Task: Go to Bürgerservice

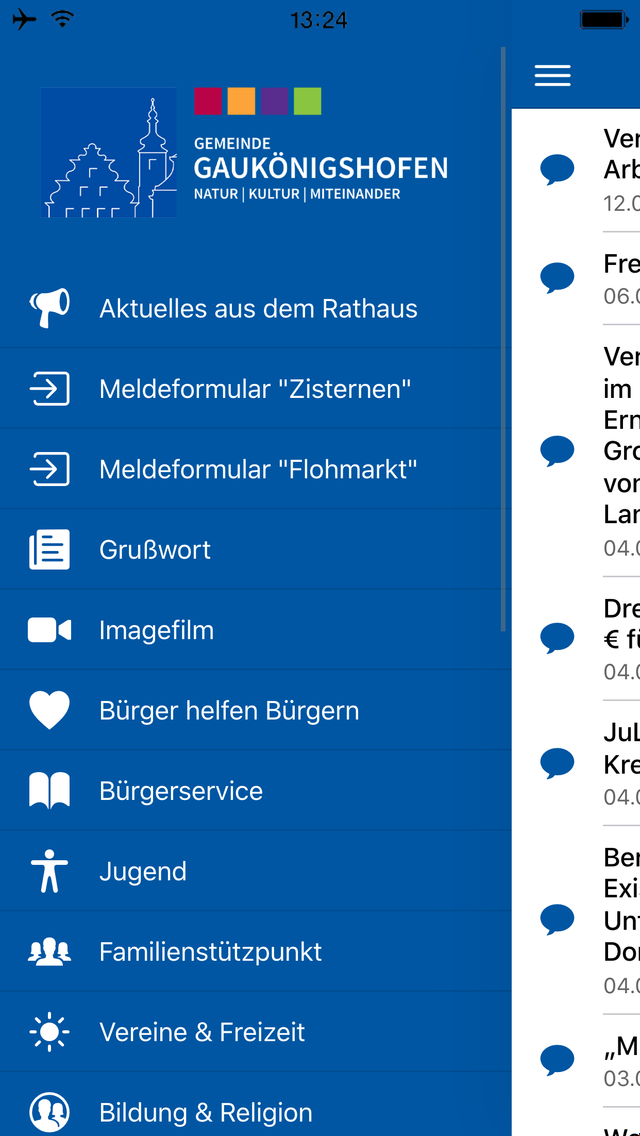Action: point(255,790)
